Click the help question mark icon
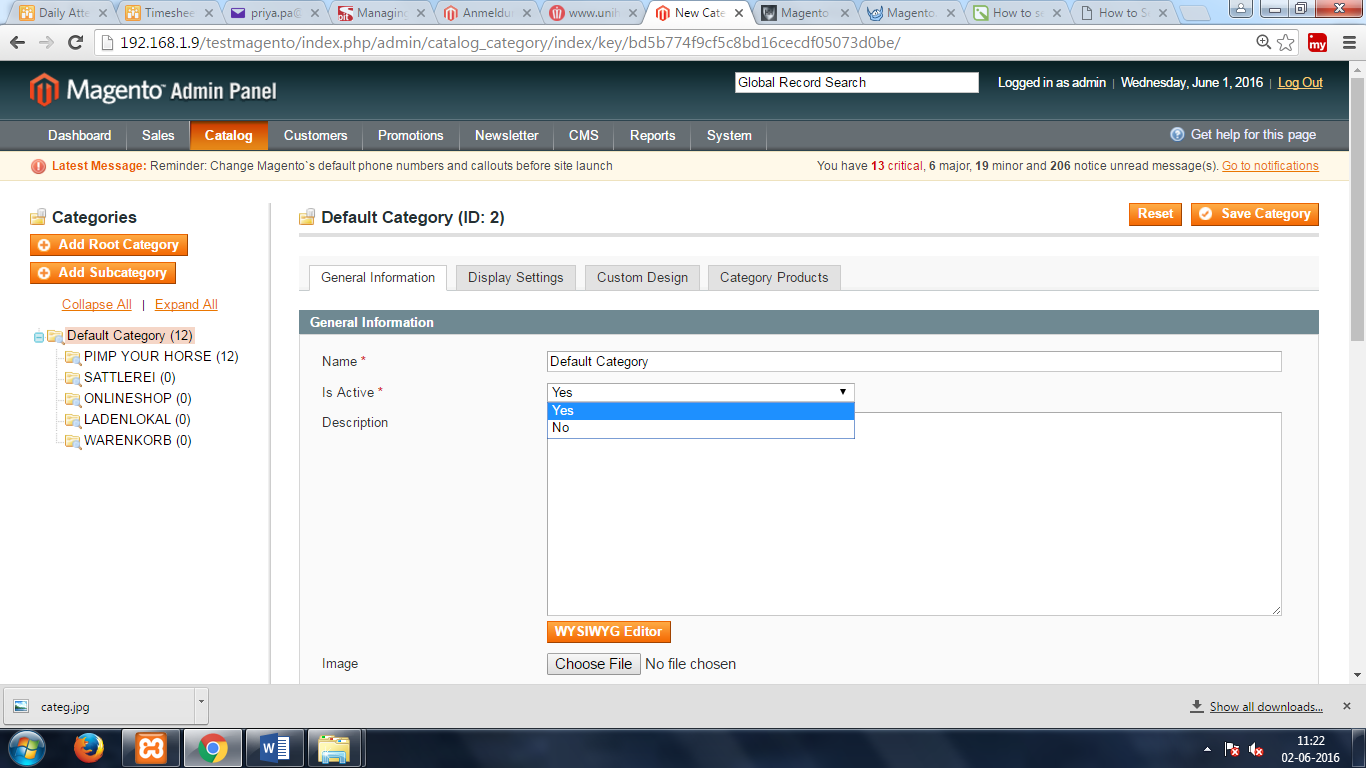The width and height of the screenshot is (1366, 768). [x=1177, y=134]
